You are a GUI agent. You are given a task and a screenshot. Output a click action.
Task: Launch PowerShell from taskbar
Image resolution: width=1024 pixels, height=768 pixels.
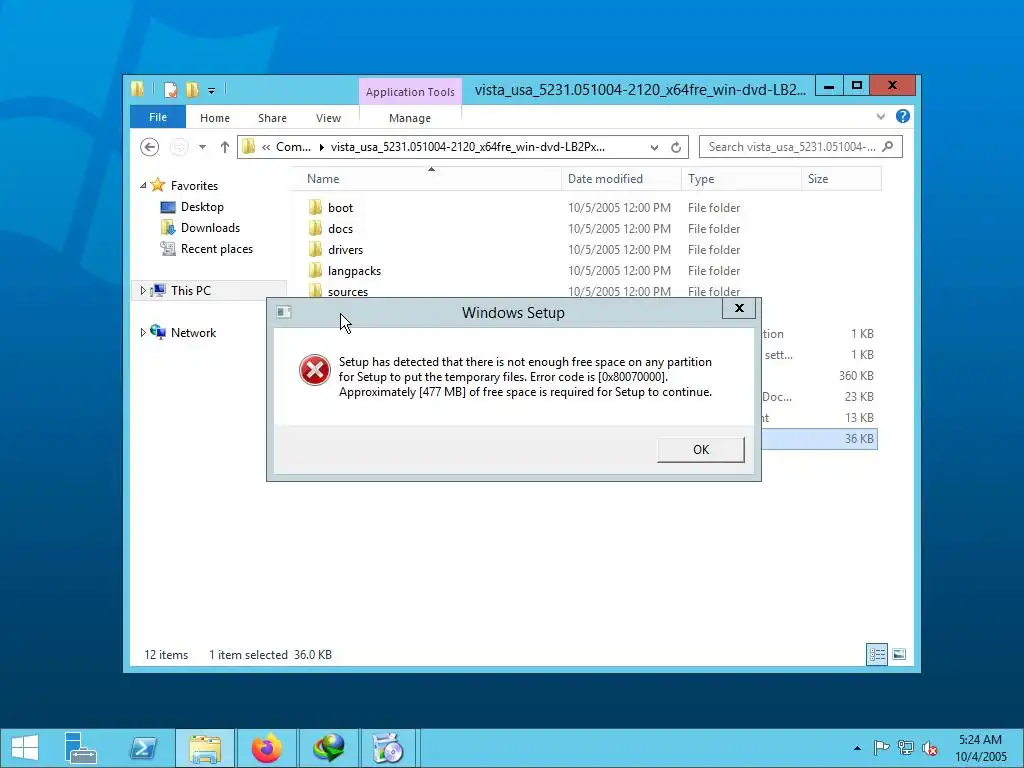(143, 748)
